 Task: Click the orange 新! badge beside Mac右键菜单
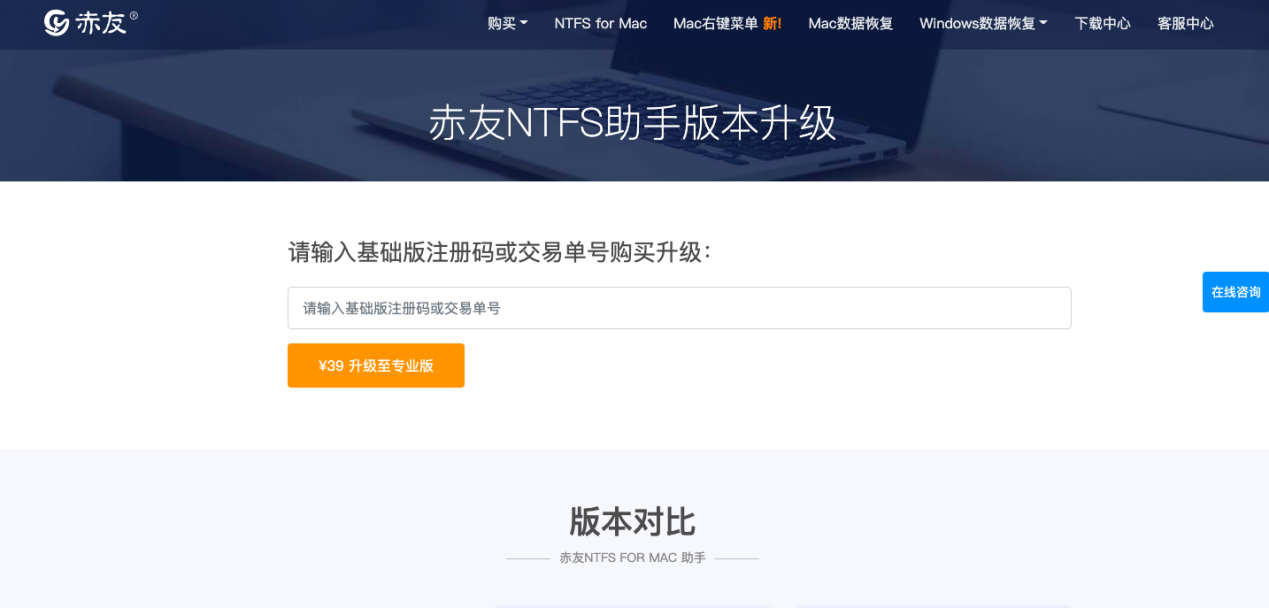771,23
